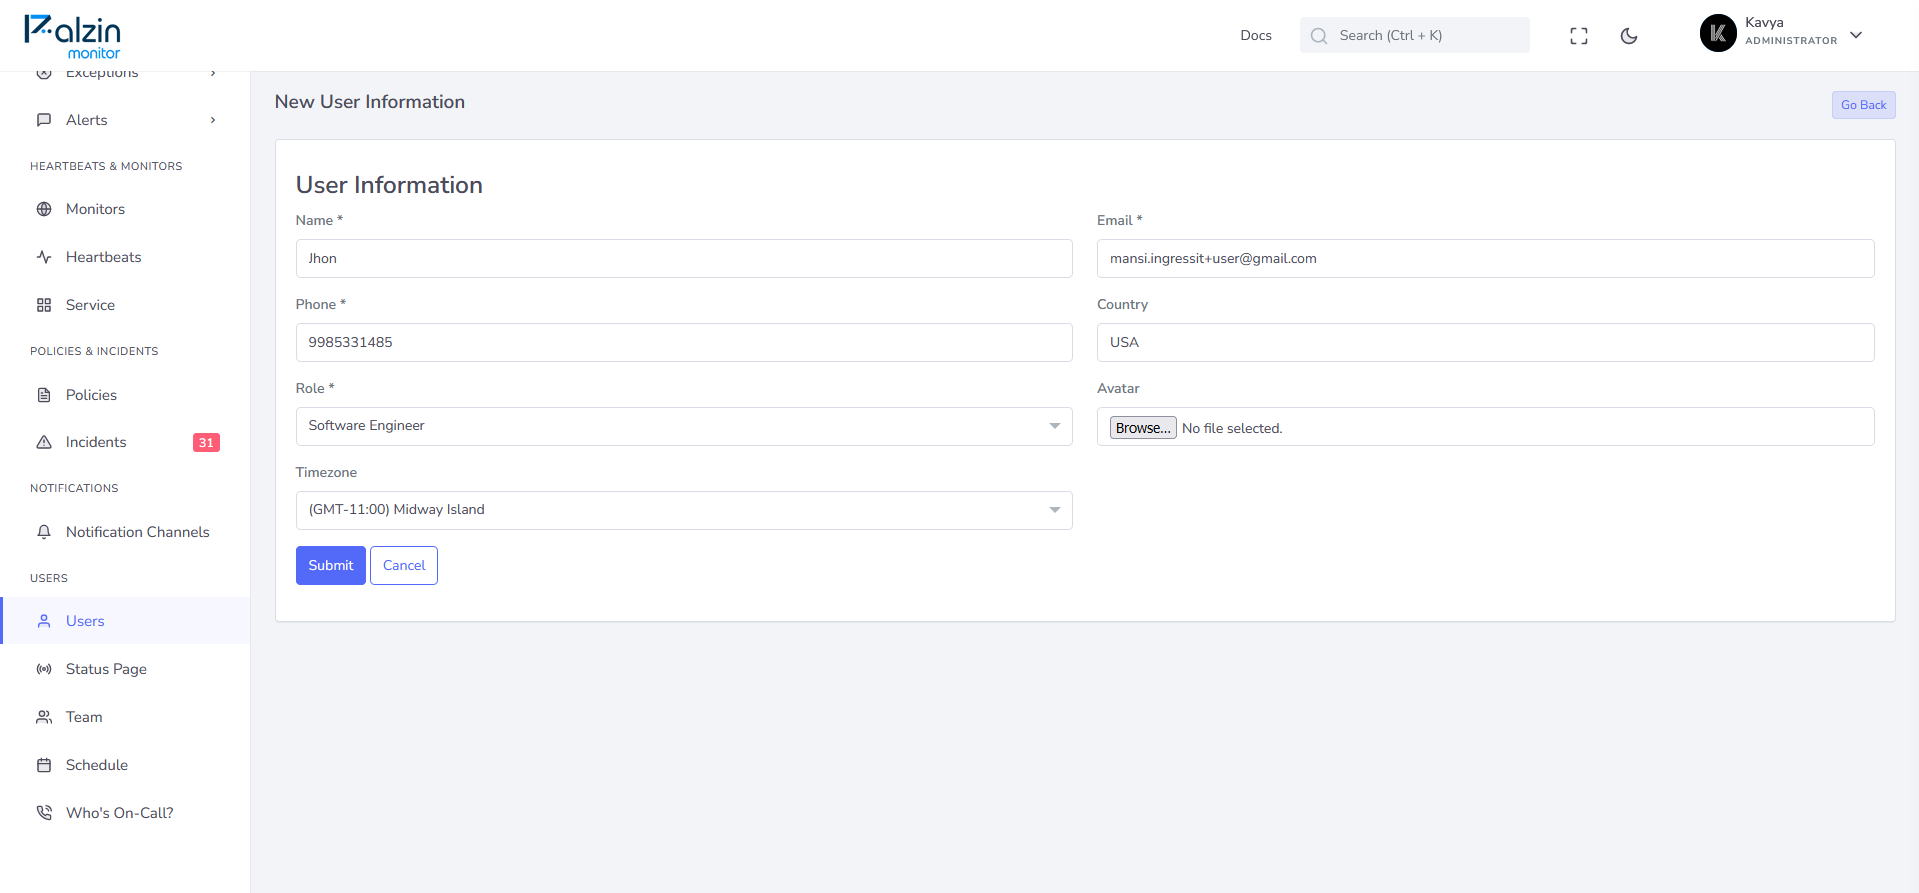Screen dimensions: 1919x893
Task: Focus the Search (Ctrl + K) box
Action: pos(1414,35)
